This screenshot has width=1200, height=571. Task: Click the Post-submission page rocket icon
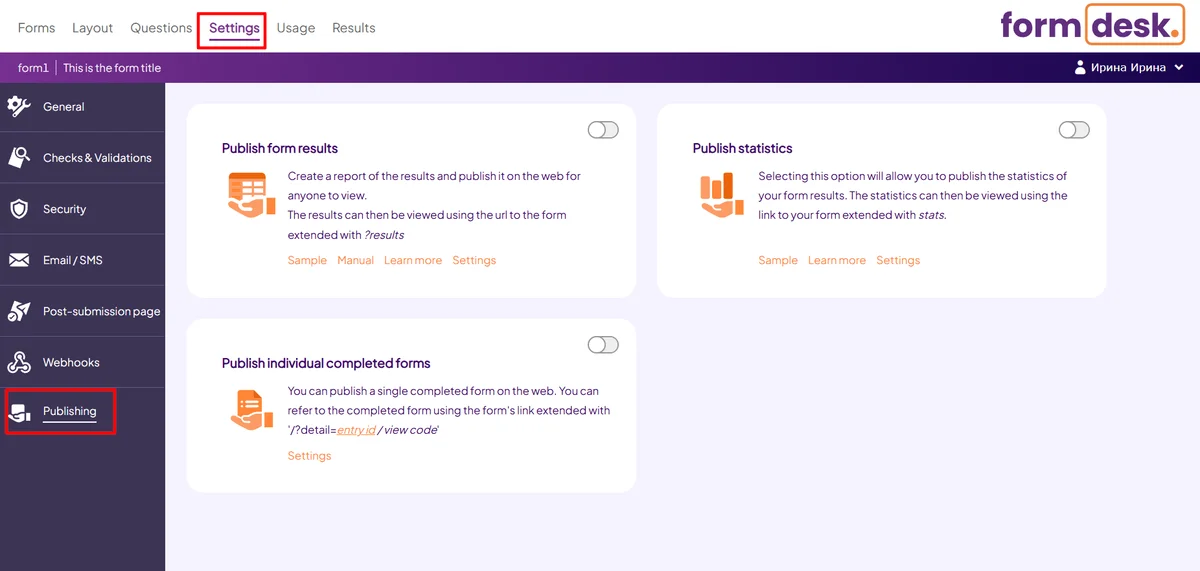19,311
